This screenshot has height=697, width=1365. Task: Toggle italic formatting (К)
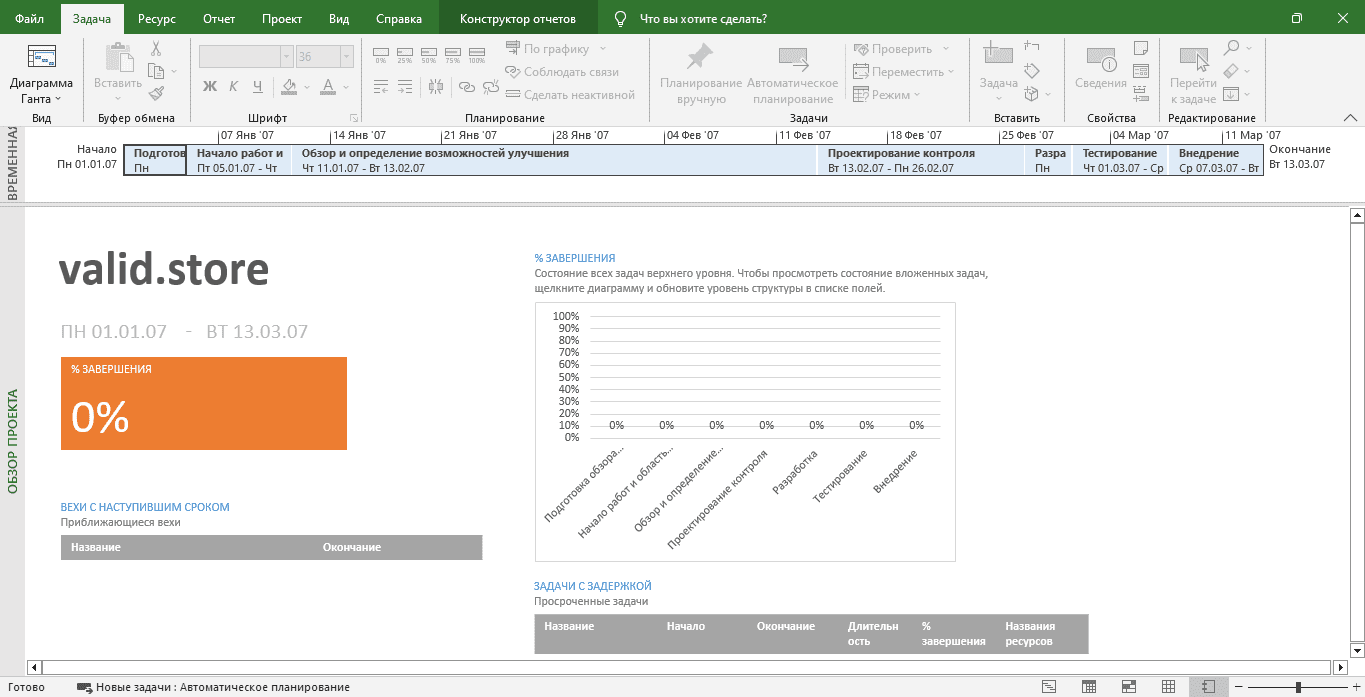click(234, 86)
